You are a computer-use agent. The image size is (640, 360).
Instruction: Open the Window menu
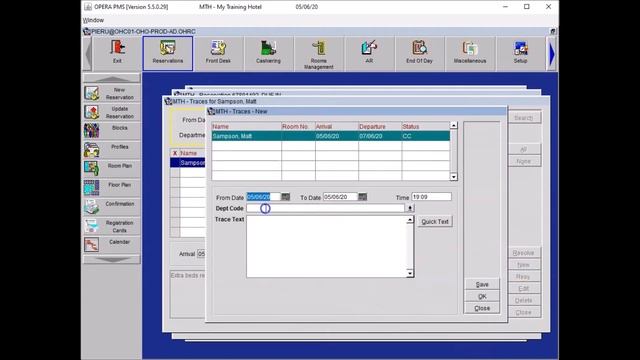(93, 20)
